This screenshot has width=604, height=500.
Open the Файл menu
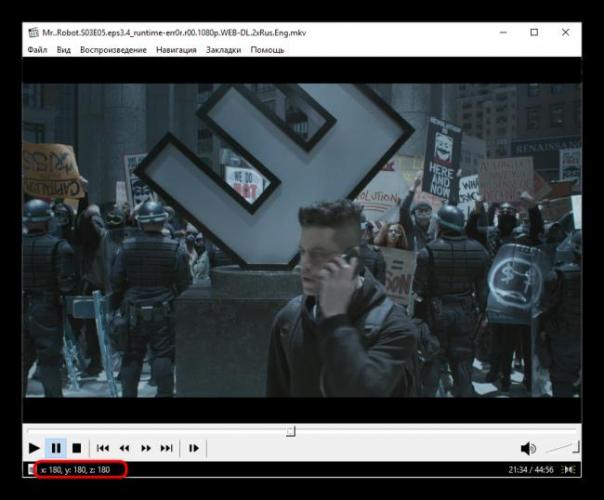pos(37,50)
